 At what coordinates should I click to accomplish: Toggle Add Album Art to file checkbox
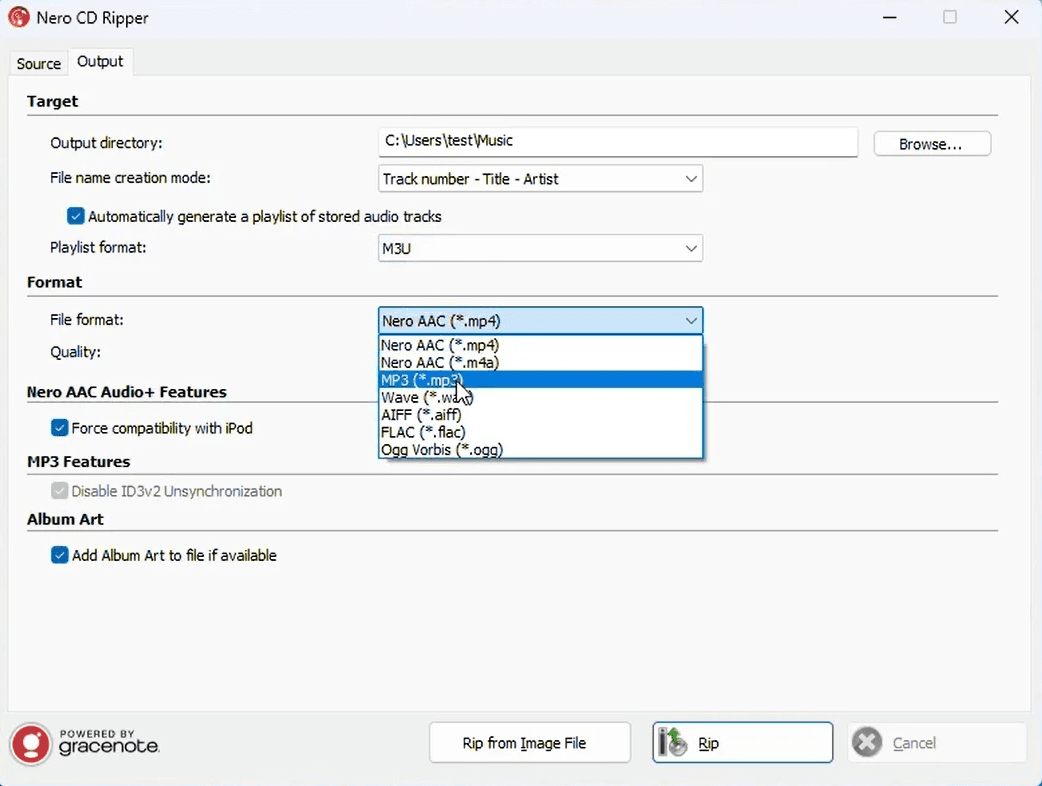coord(59,555)
